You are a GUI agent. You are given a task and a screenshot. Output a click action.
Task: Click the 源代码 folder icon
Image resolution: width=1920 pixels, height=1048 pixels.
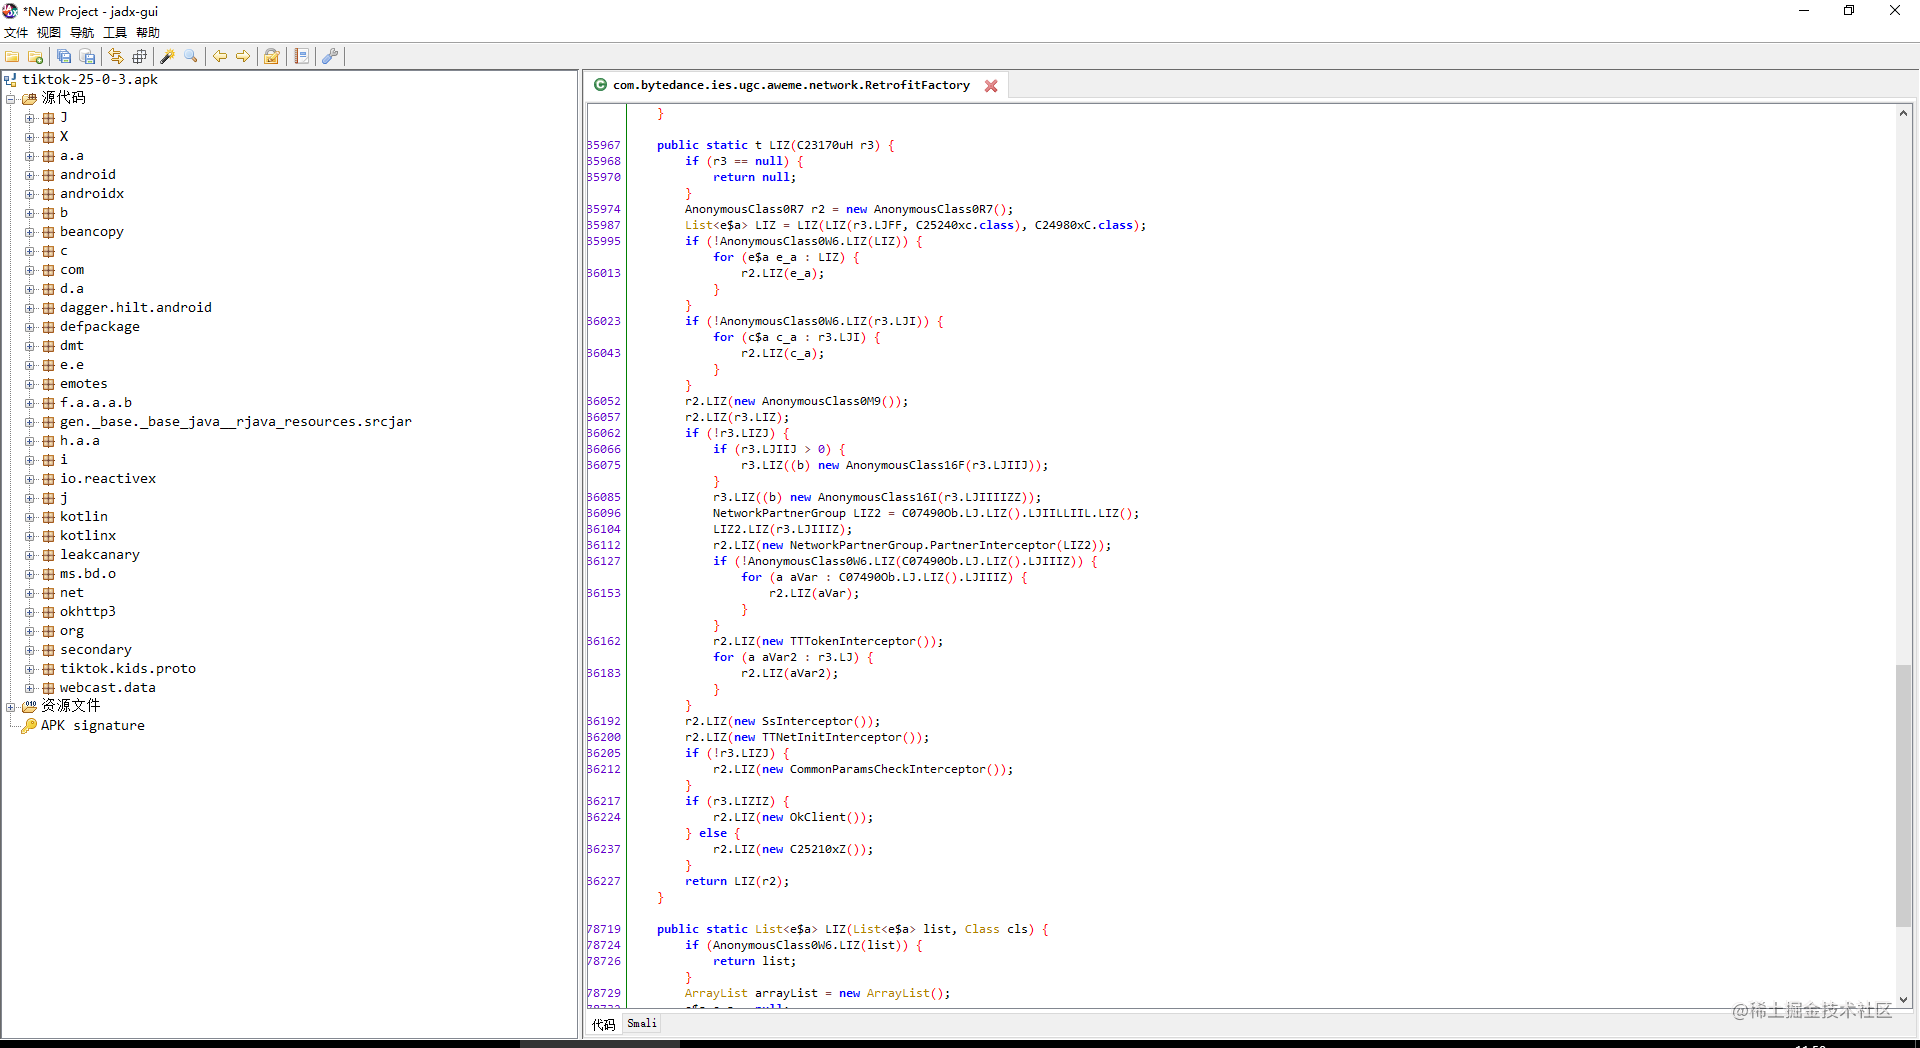point(30,98)
